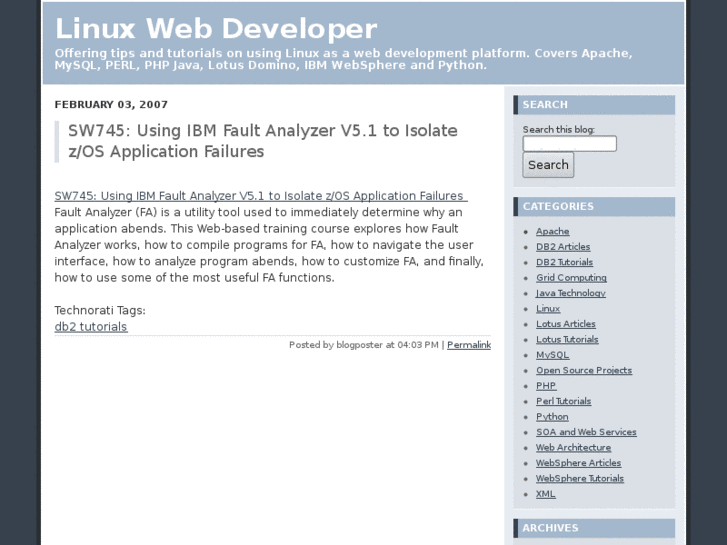This screenshot has height=545, width=727.
Task: Open the Apache category
Action: click(553, 231)
